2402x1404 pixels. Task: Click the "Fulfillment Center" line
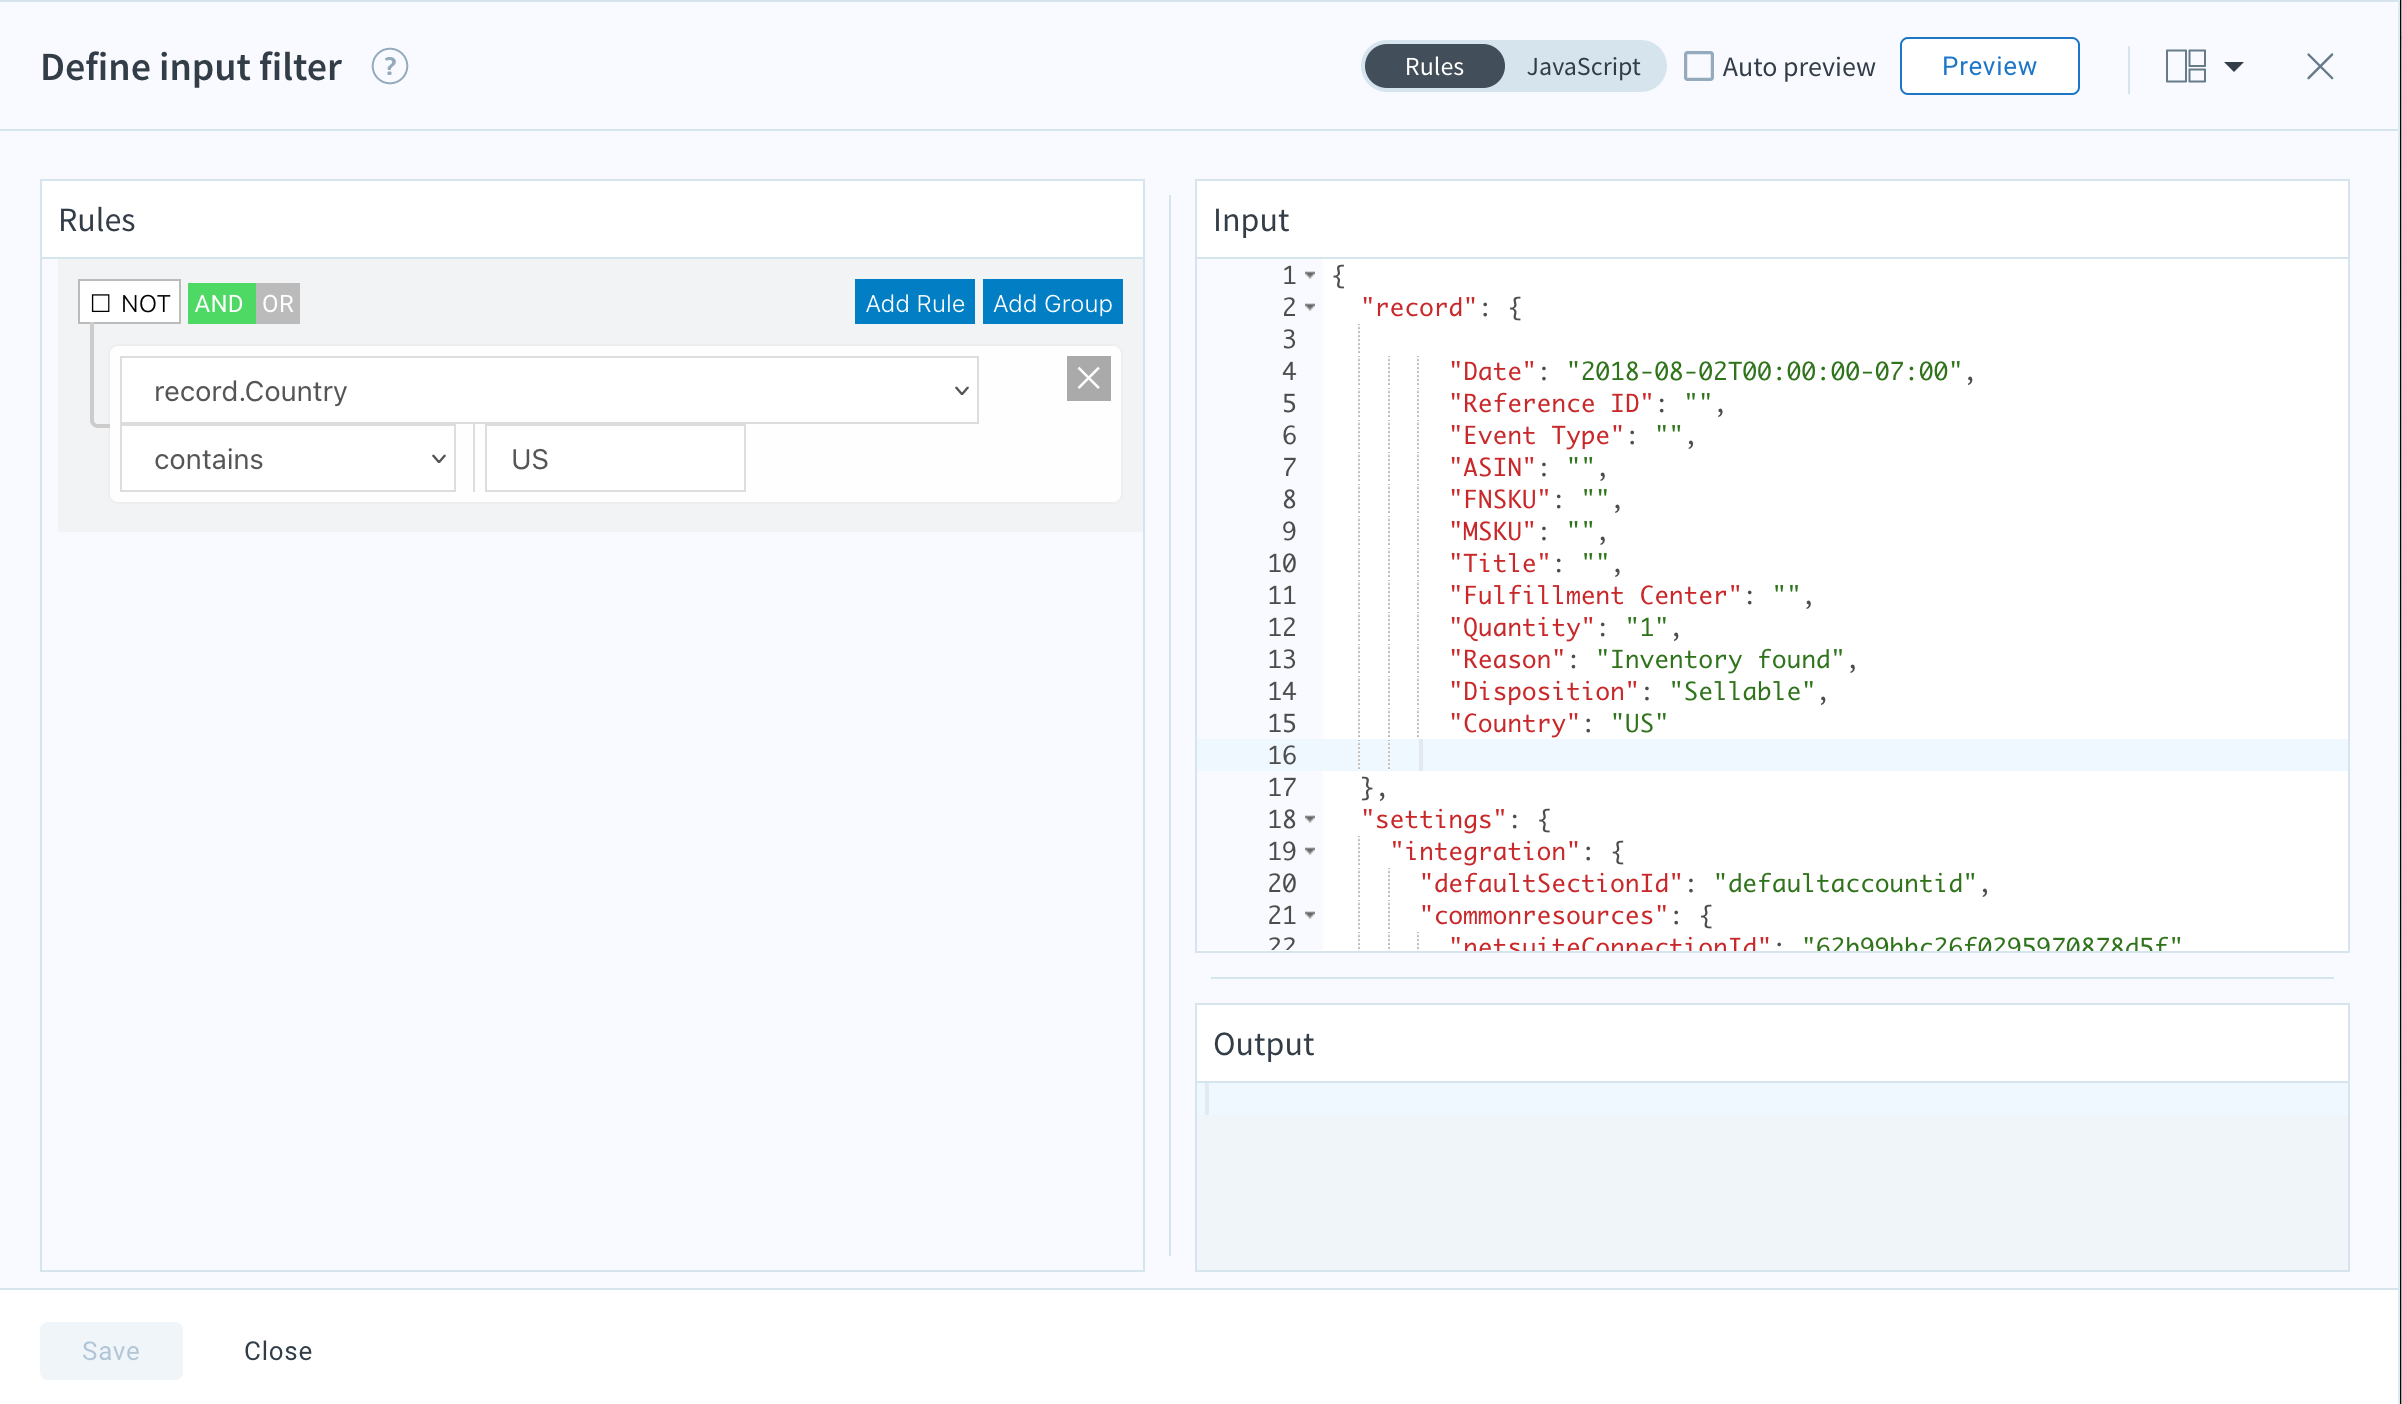pos(1630,595)
